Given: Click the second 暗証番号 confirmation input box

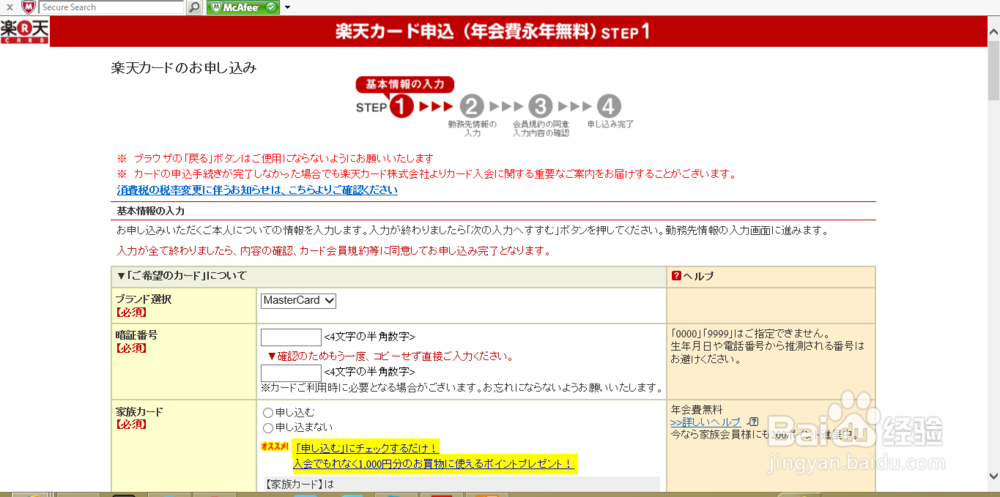Looking at the screenshot, I should [291, 373].
